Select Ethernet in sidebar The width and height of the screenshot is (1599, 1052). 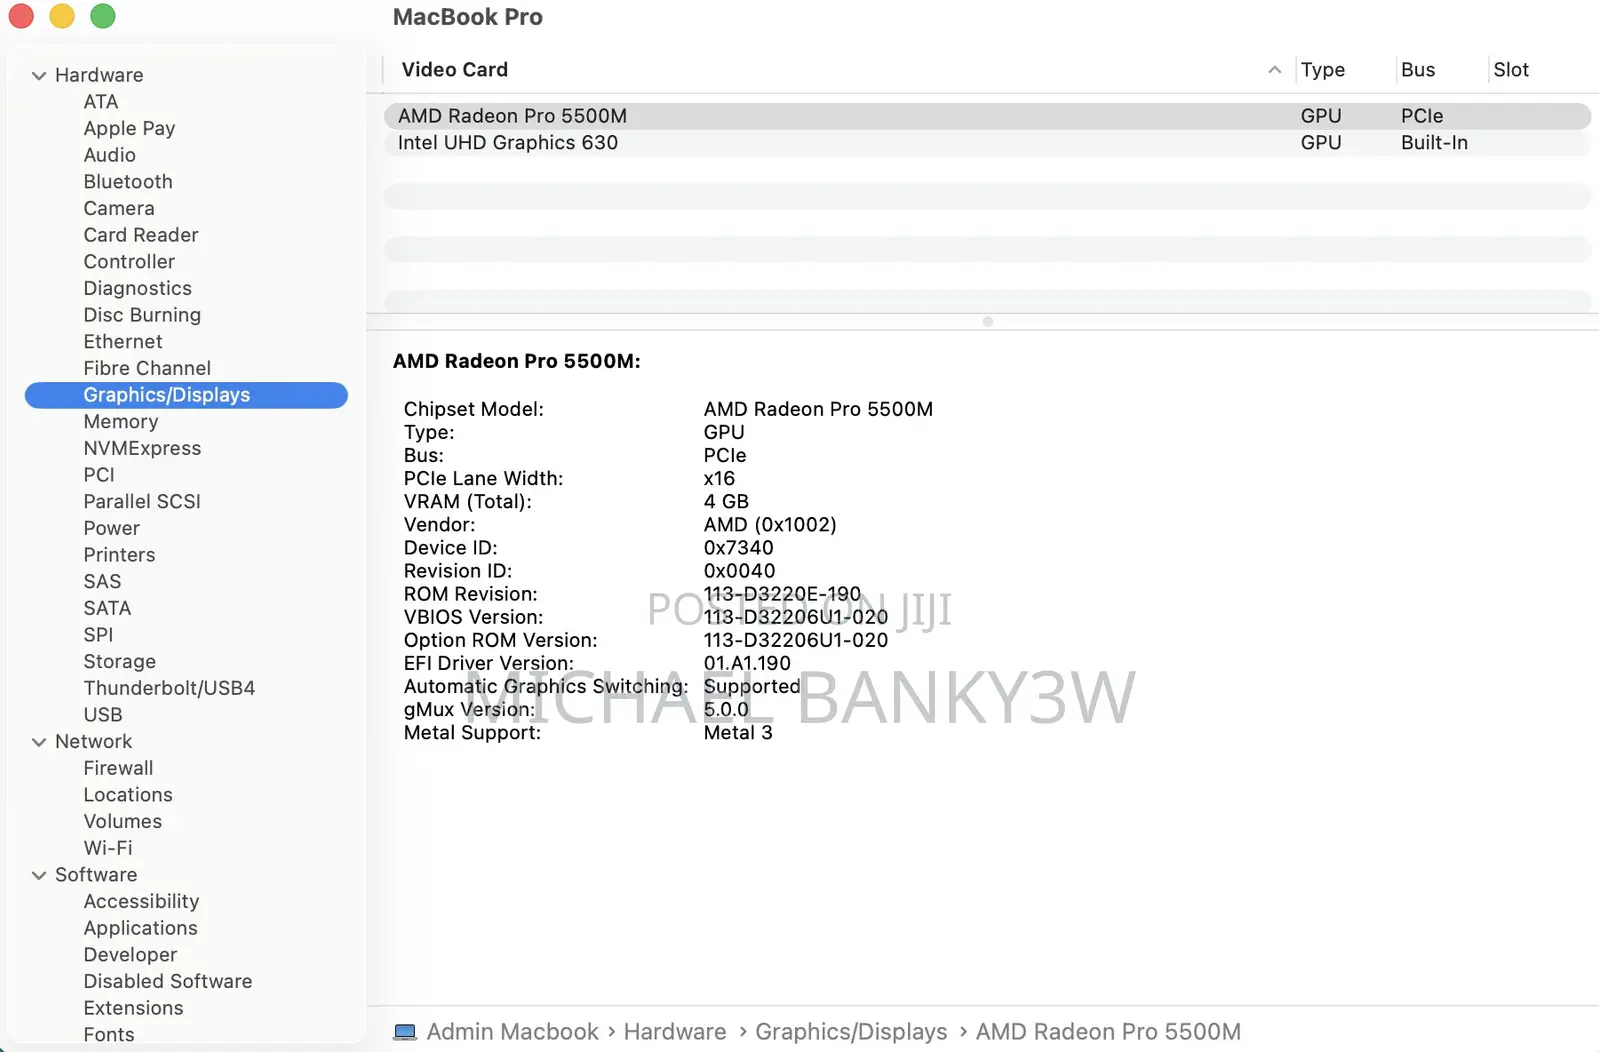coord(123,342)
